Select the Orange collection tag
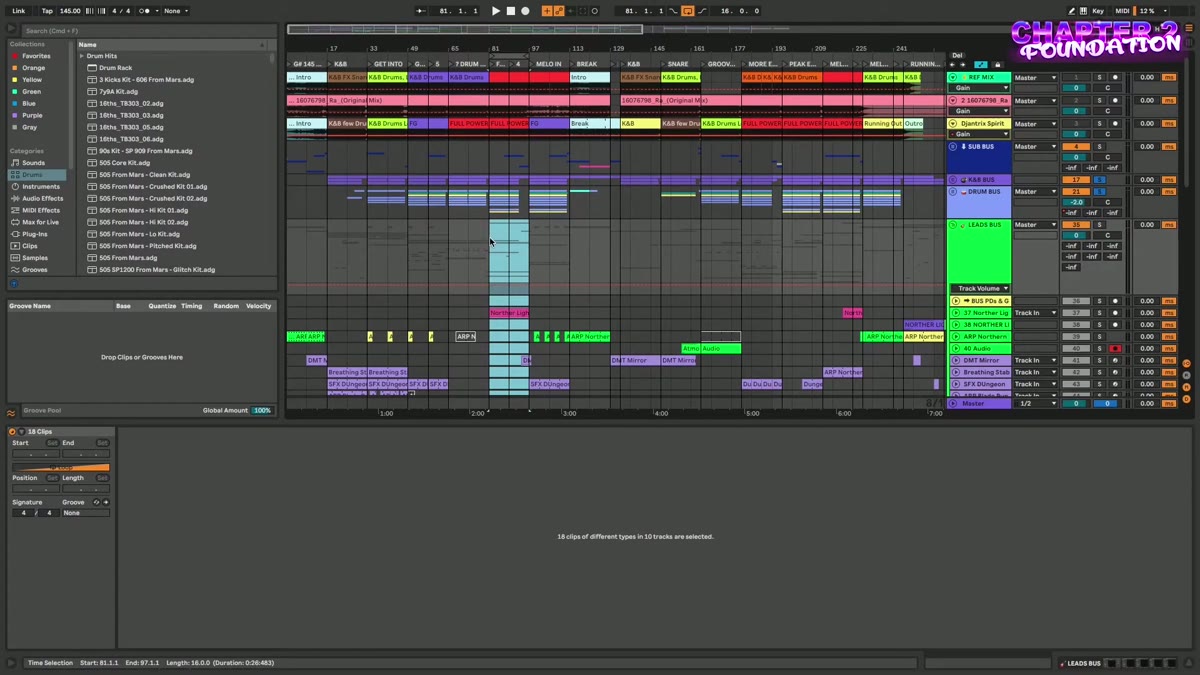This screenshot has width=1200, height=675. coord(33,68)
